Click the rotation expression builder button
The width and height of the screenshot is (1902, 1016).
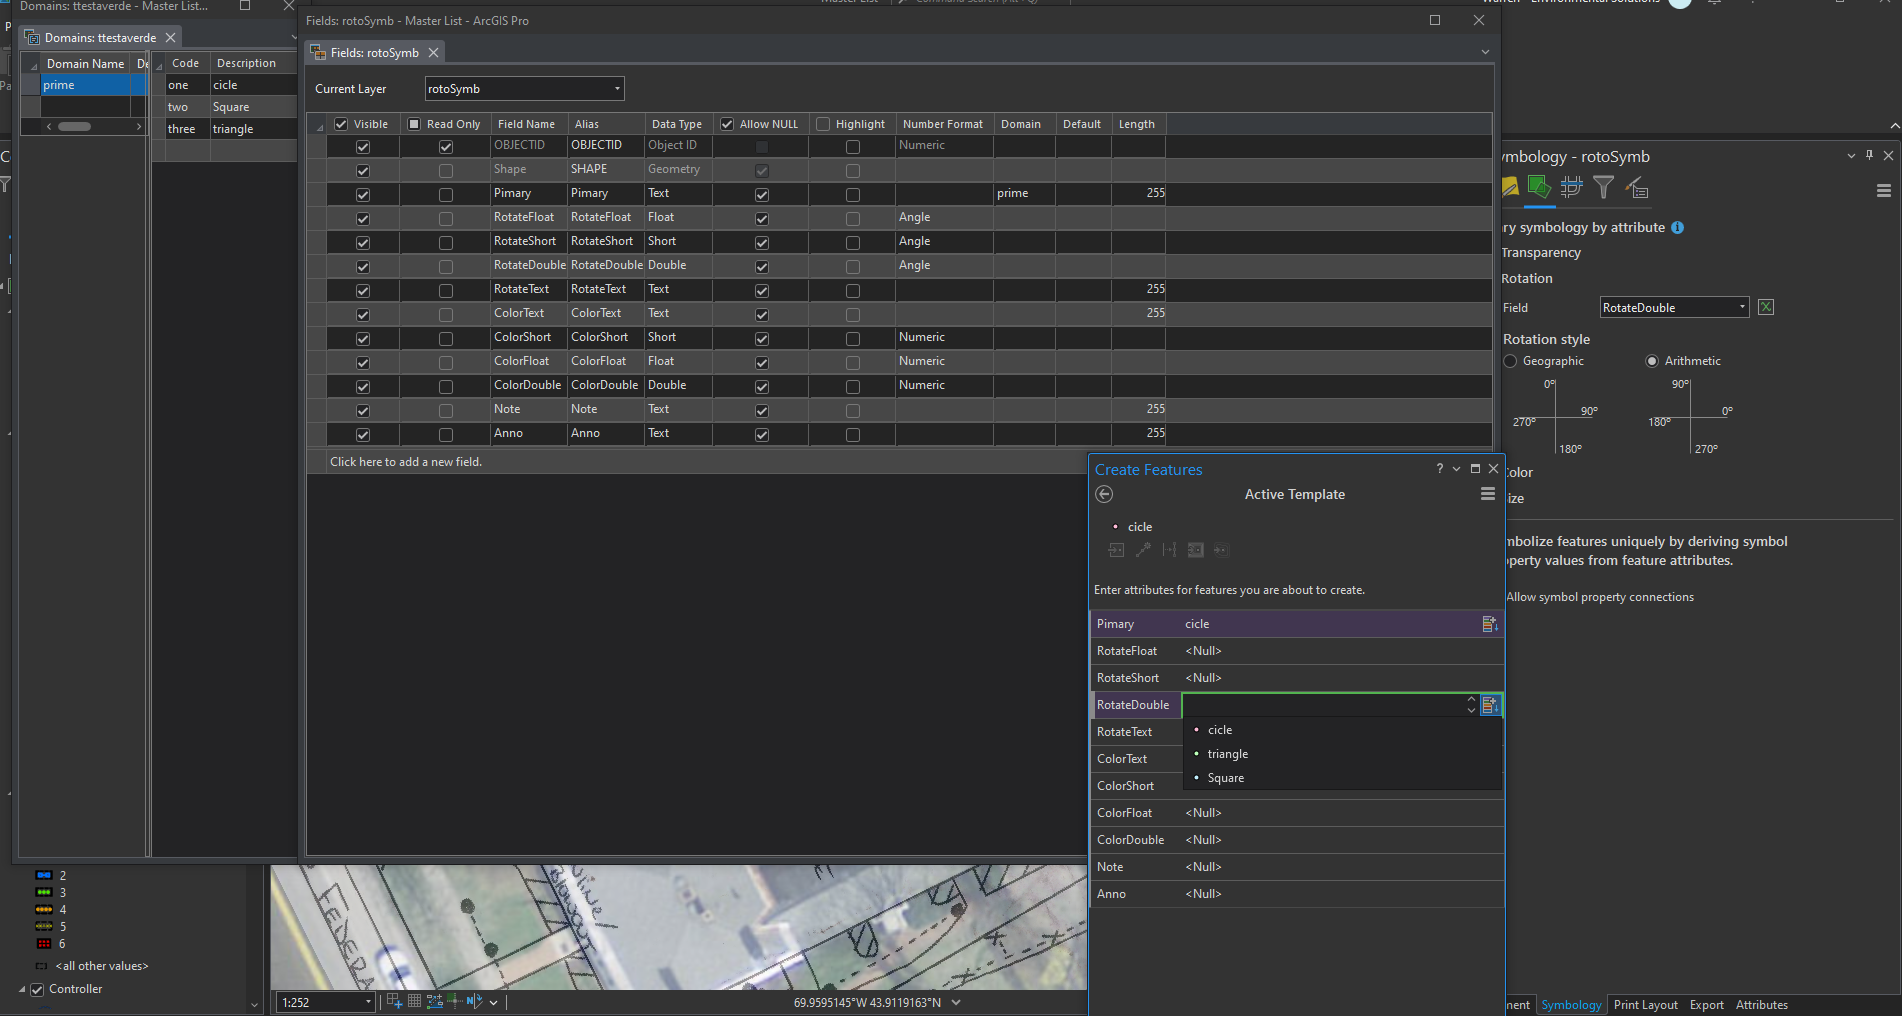click(1766, 307)
